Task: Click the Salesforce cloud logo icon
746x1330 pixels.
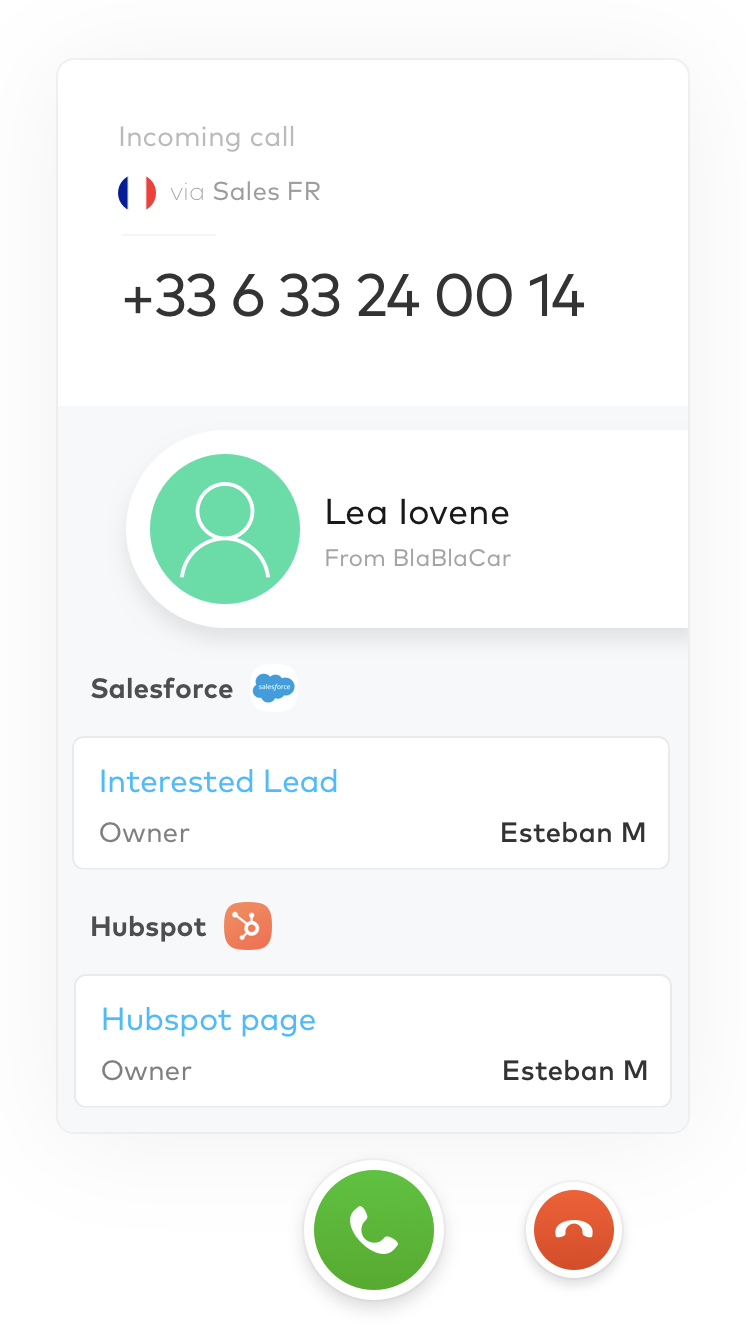Action: (274, 688)
